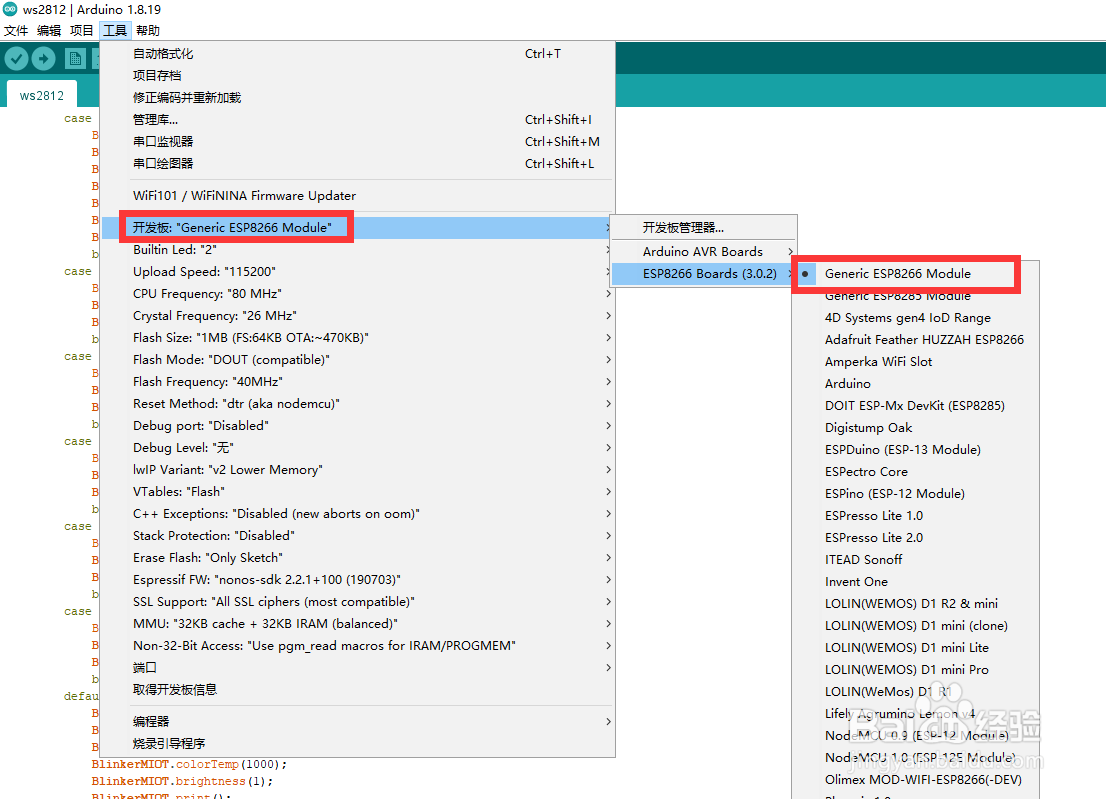Open Non-32-Bit Access submenu
The image size is (1106, 799).
pos(358,645)
